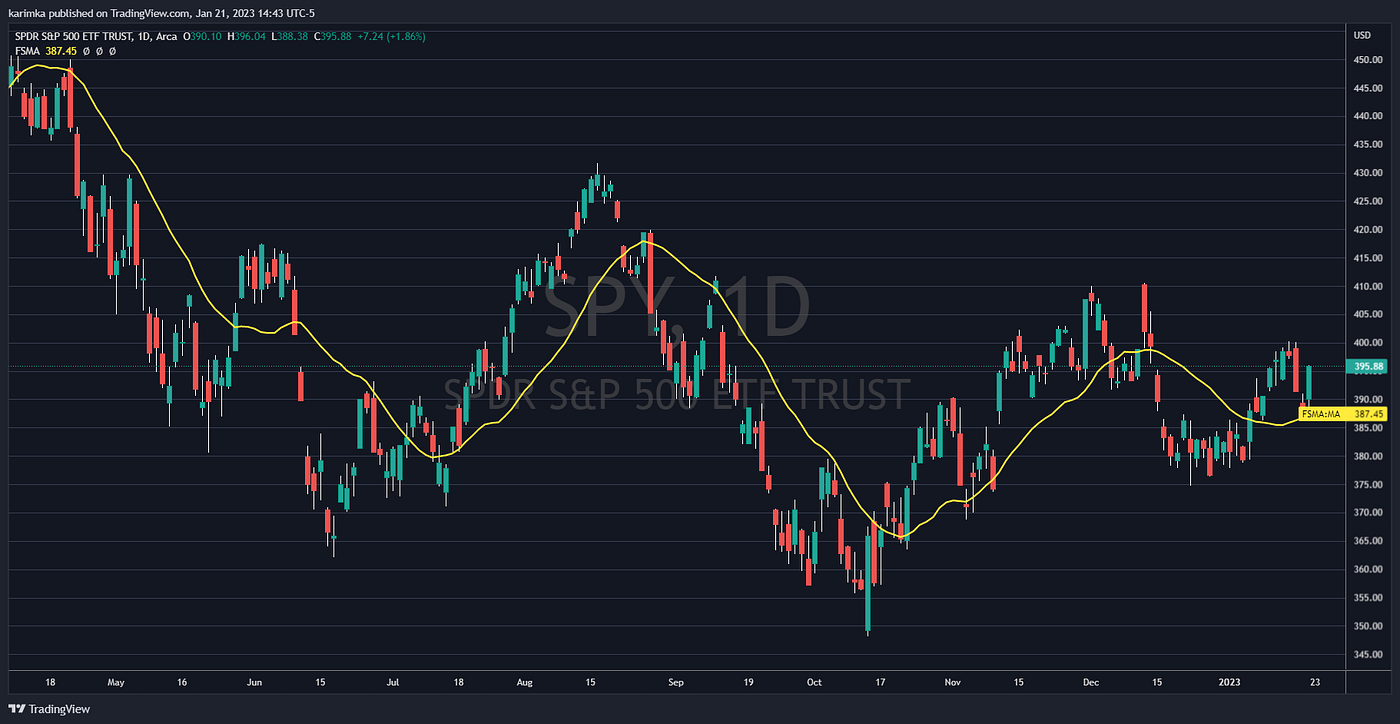
Task: Click the 440.00 price axis label
Action: click(1366, 117)
